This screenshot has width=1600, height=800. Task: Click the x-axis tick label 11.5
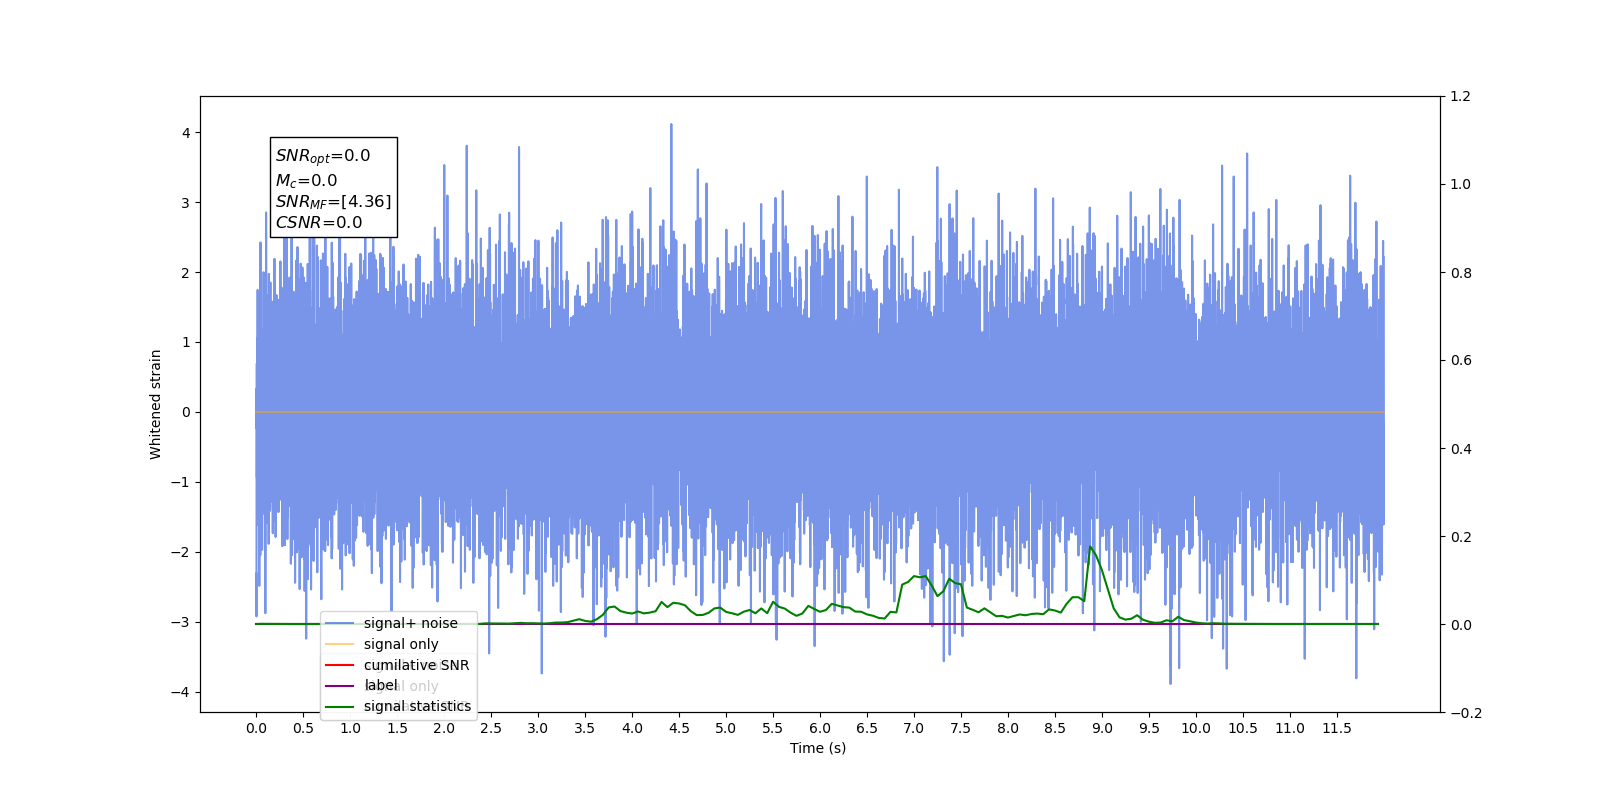pos(1337,728)
